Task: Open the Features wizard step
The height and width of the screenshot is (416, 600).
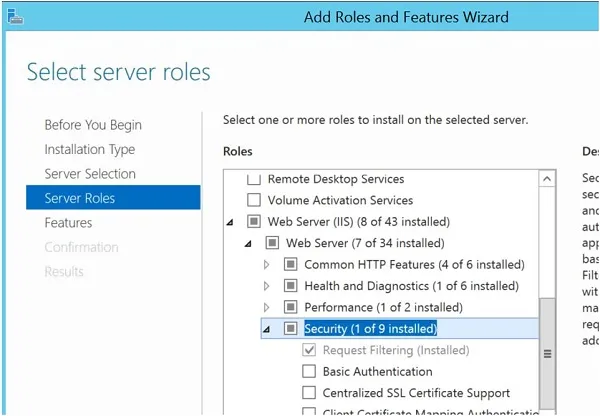Action: (x=68, y=223)
